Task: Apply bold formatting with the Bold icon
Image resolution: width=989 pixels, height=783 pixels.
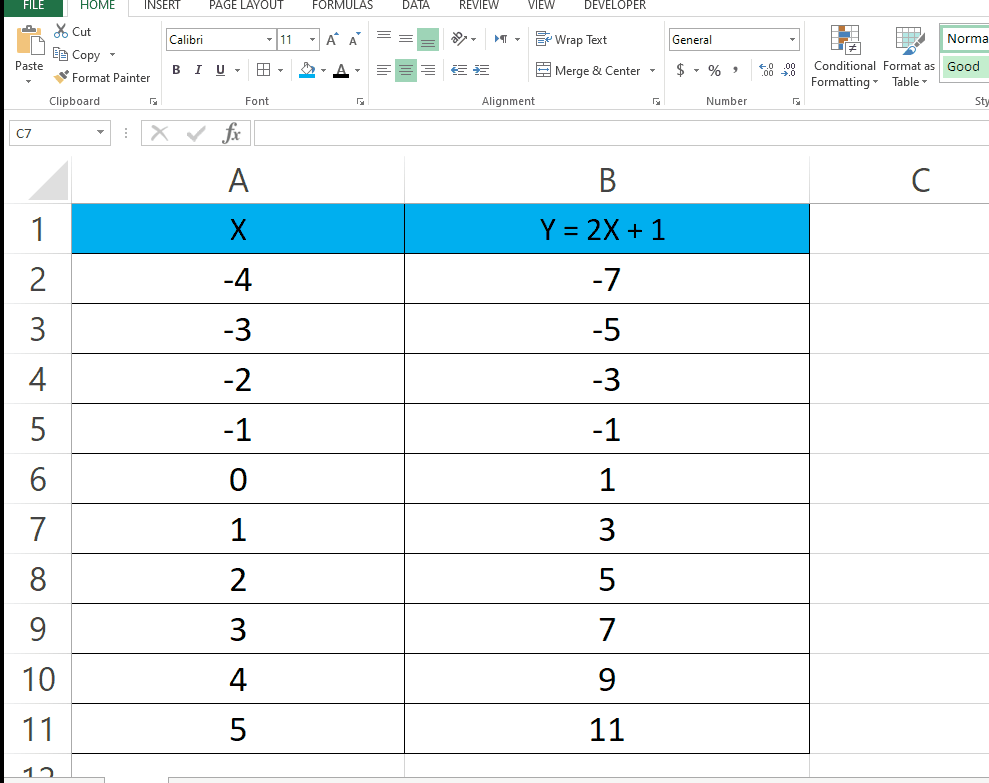Action: point(176,70)
